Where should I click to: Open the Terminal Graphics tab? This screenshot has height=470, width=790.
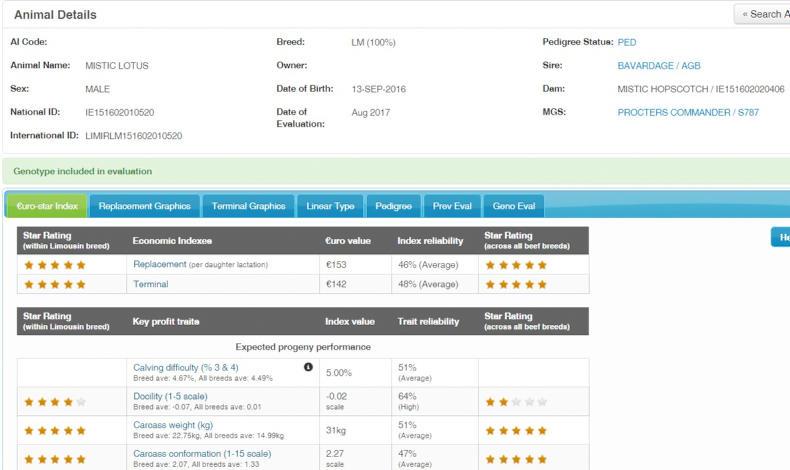pos(249,206)
